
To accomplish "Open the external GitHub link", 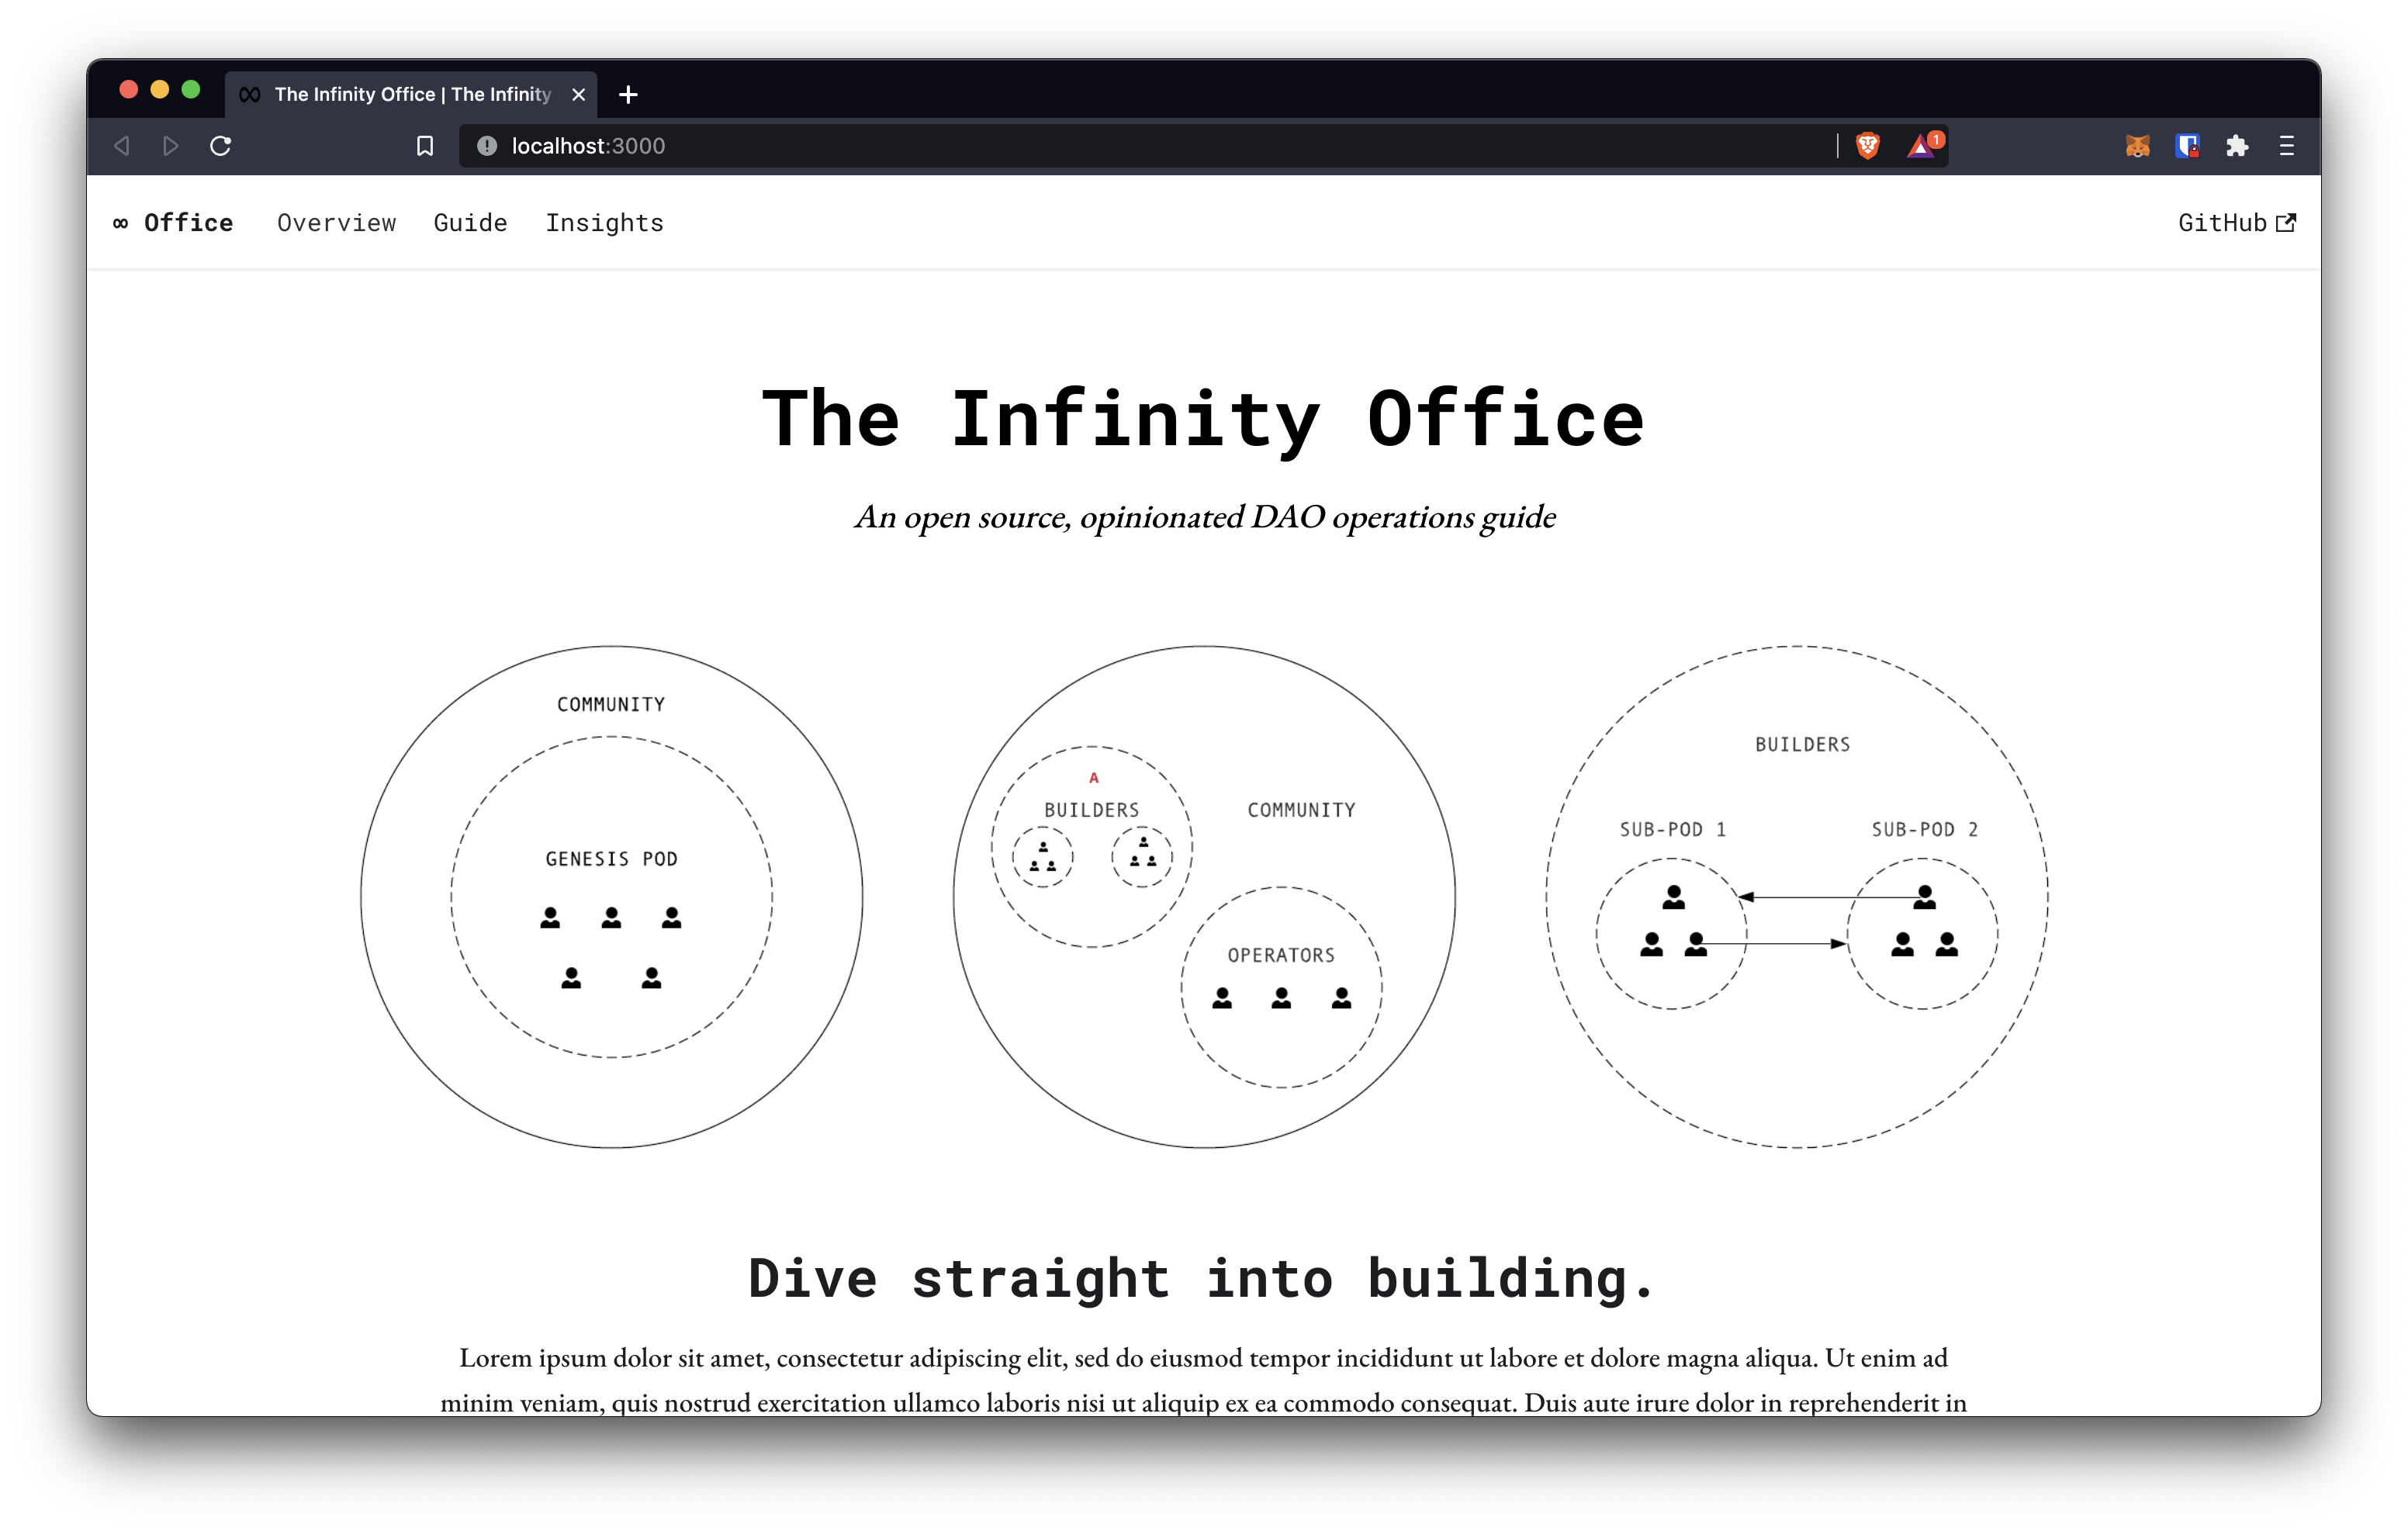I will [2236, 223].
